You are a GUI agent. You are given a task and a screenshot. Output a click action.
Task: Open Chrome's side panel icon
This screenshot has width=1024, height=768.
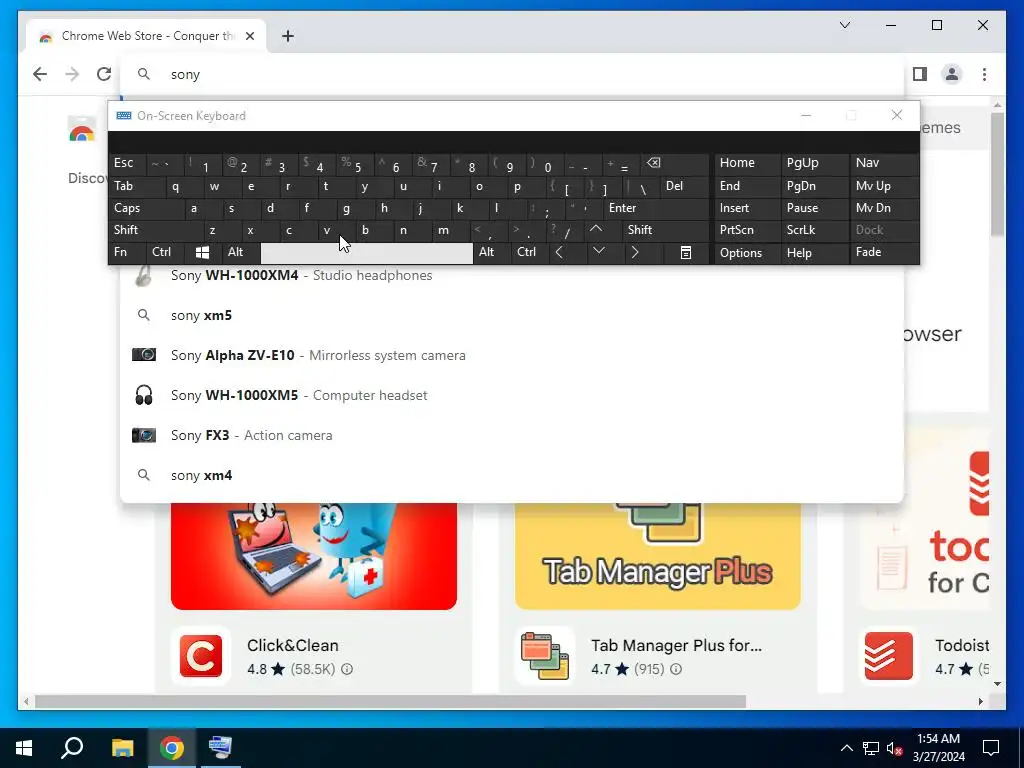pos(920,74)
